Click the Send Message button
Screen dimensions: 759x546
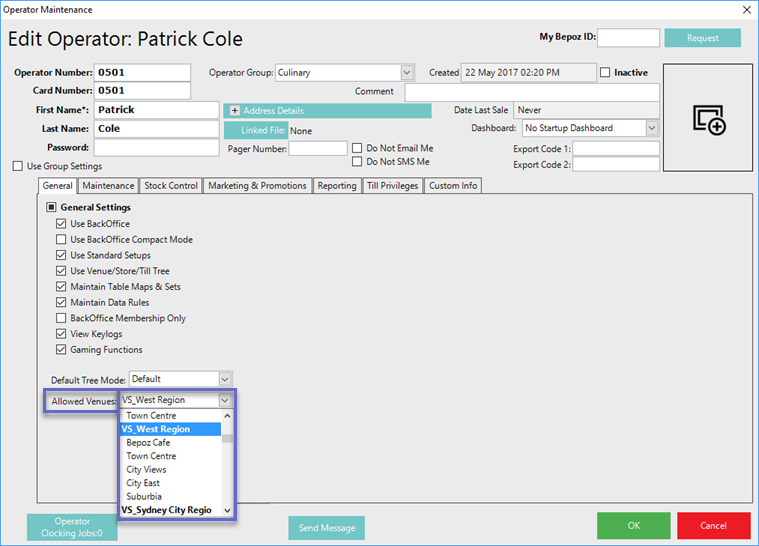tap(326, 527)
